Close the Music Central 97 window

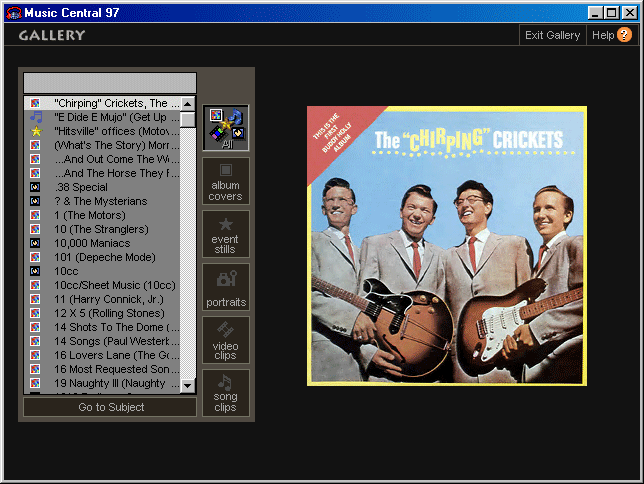pos(630,13)
